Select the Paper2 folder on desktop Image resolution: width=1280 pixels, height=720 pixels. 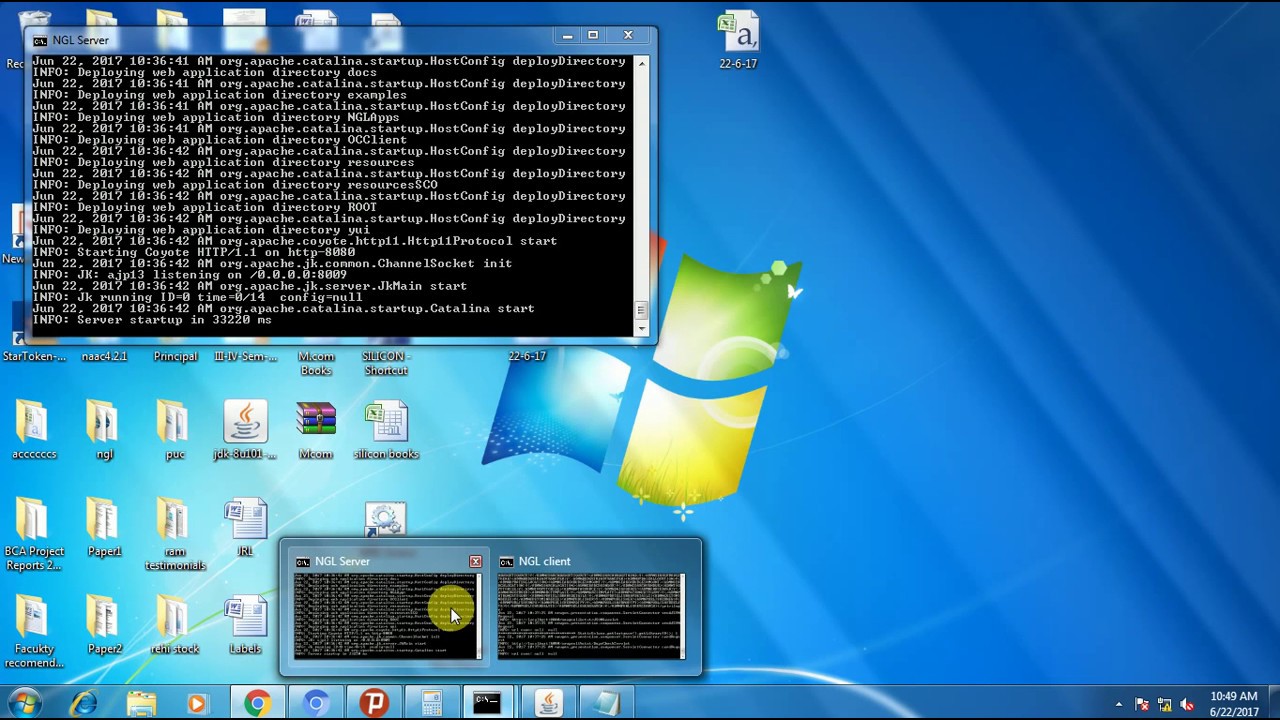tap(104, 625)
